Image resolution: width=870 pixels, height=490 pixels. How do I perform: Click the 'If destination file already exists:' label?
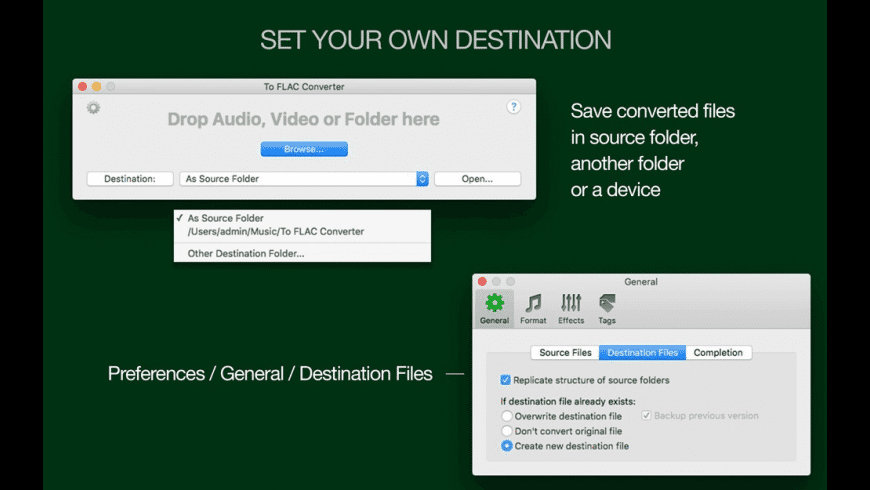pyautogui.click(x=568, y=401)
